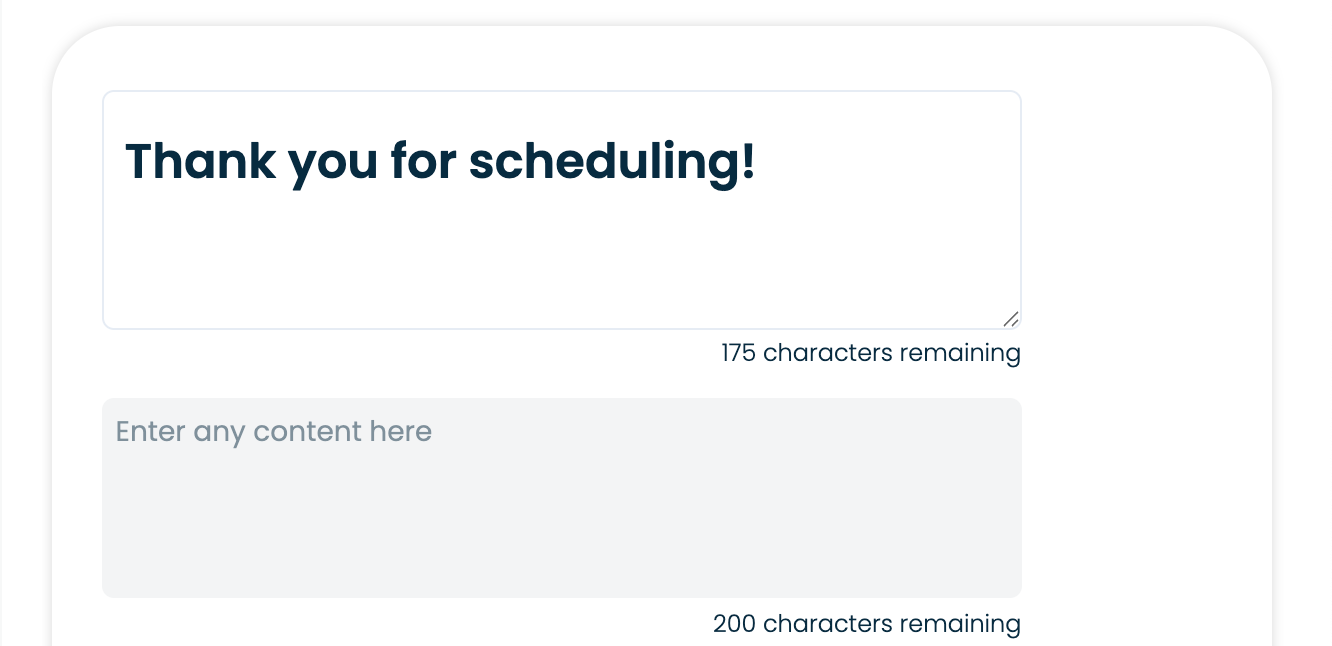Image resolution: width=1332 pixels, height=646 pixels.
Task: Click the number "200" in the counter
Action: tap(734, 624)
